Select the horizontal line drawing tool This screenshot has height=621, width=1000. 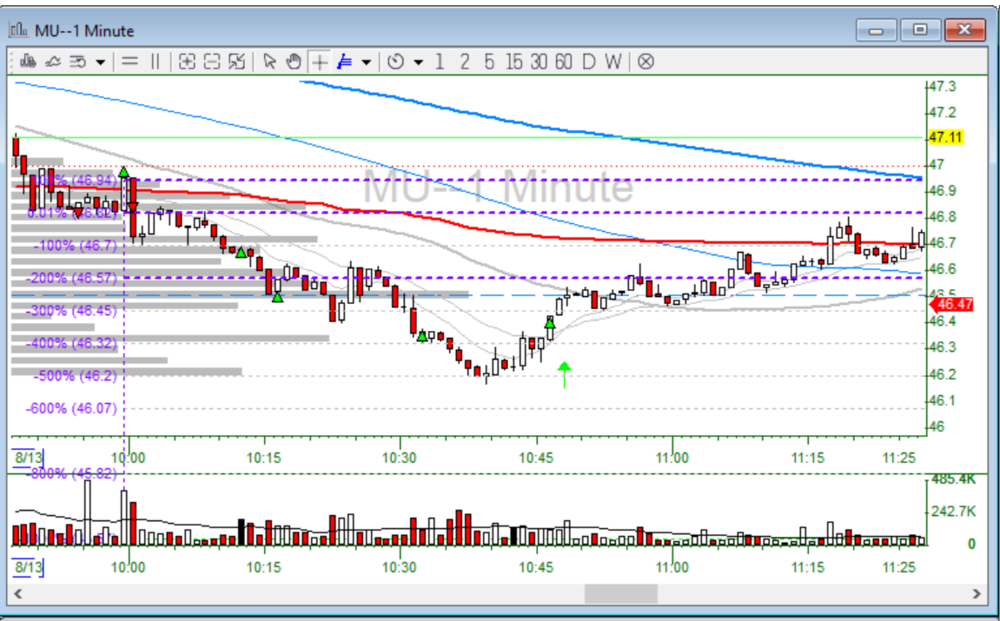(129, 61)
